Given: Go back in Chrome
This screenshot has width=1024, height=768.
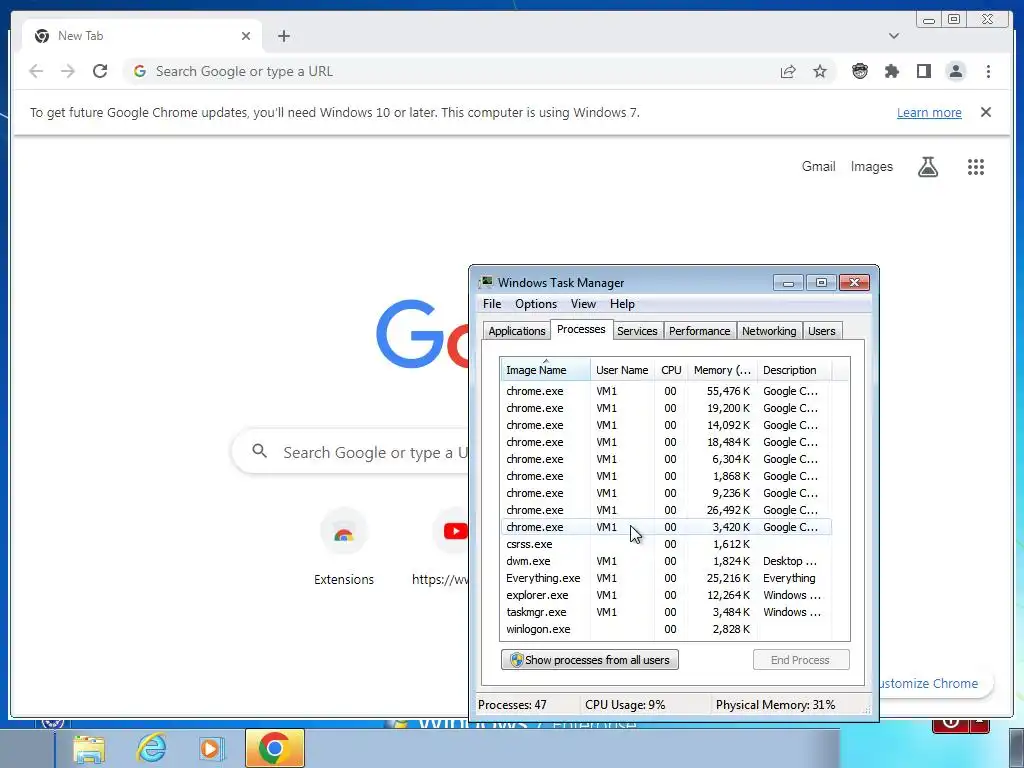Looking at the screenshot, I should point(36,71).
